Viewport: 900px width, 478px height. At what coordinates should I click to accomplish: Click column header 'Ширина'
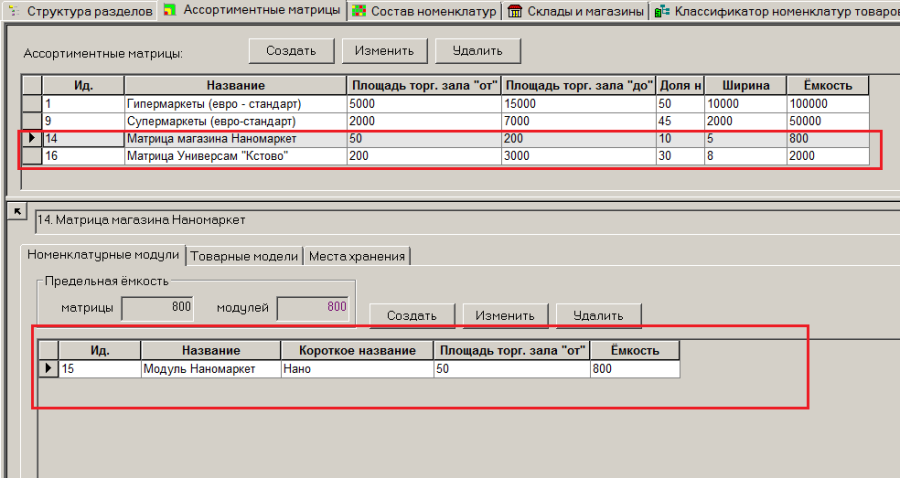[x=746, y=86]
